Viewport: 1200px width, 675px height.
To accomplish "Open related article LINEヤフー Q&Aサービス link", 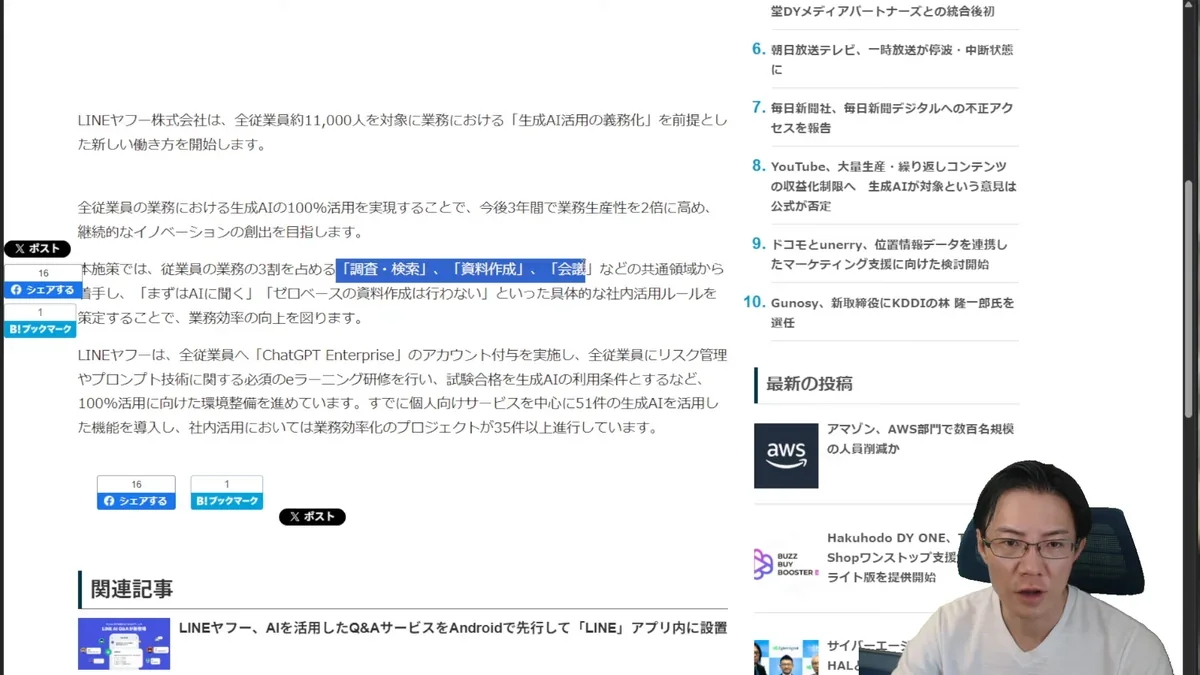I will coord(452,628).
